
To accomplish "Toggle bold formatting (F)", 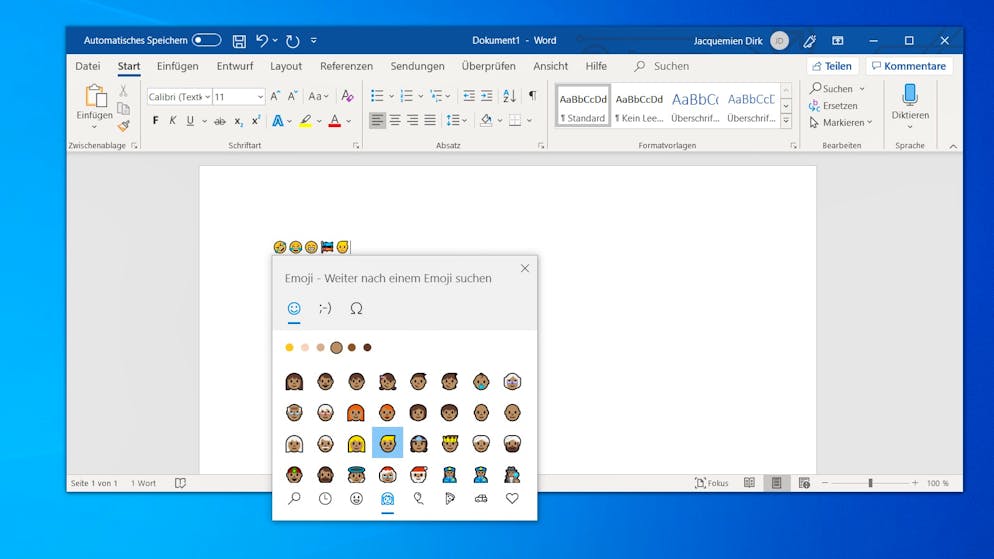I will (155, 120).
